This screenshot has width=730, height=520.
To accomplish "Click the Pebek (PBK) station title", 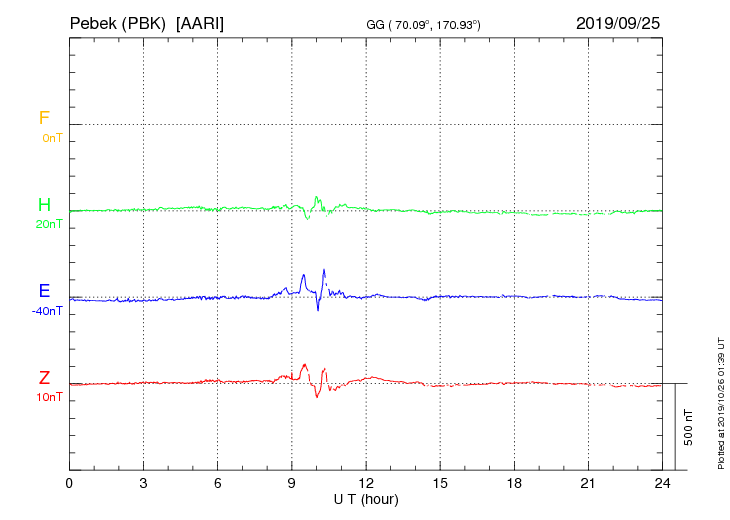I will [118, 23].
